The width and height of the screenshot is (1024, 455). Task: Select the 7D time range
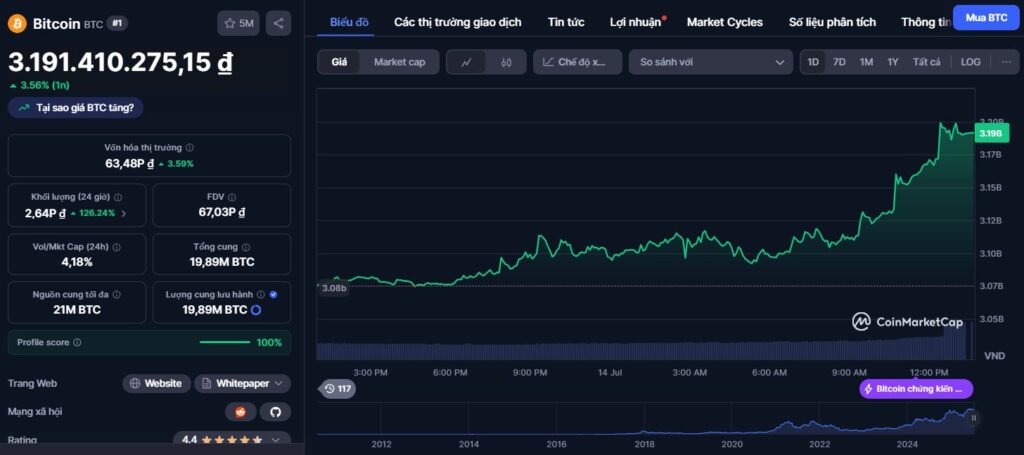[x=839, y=62]
